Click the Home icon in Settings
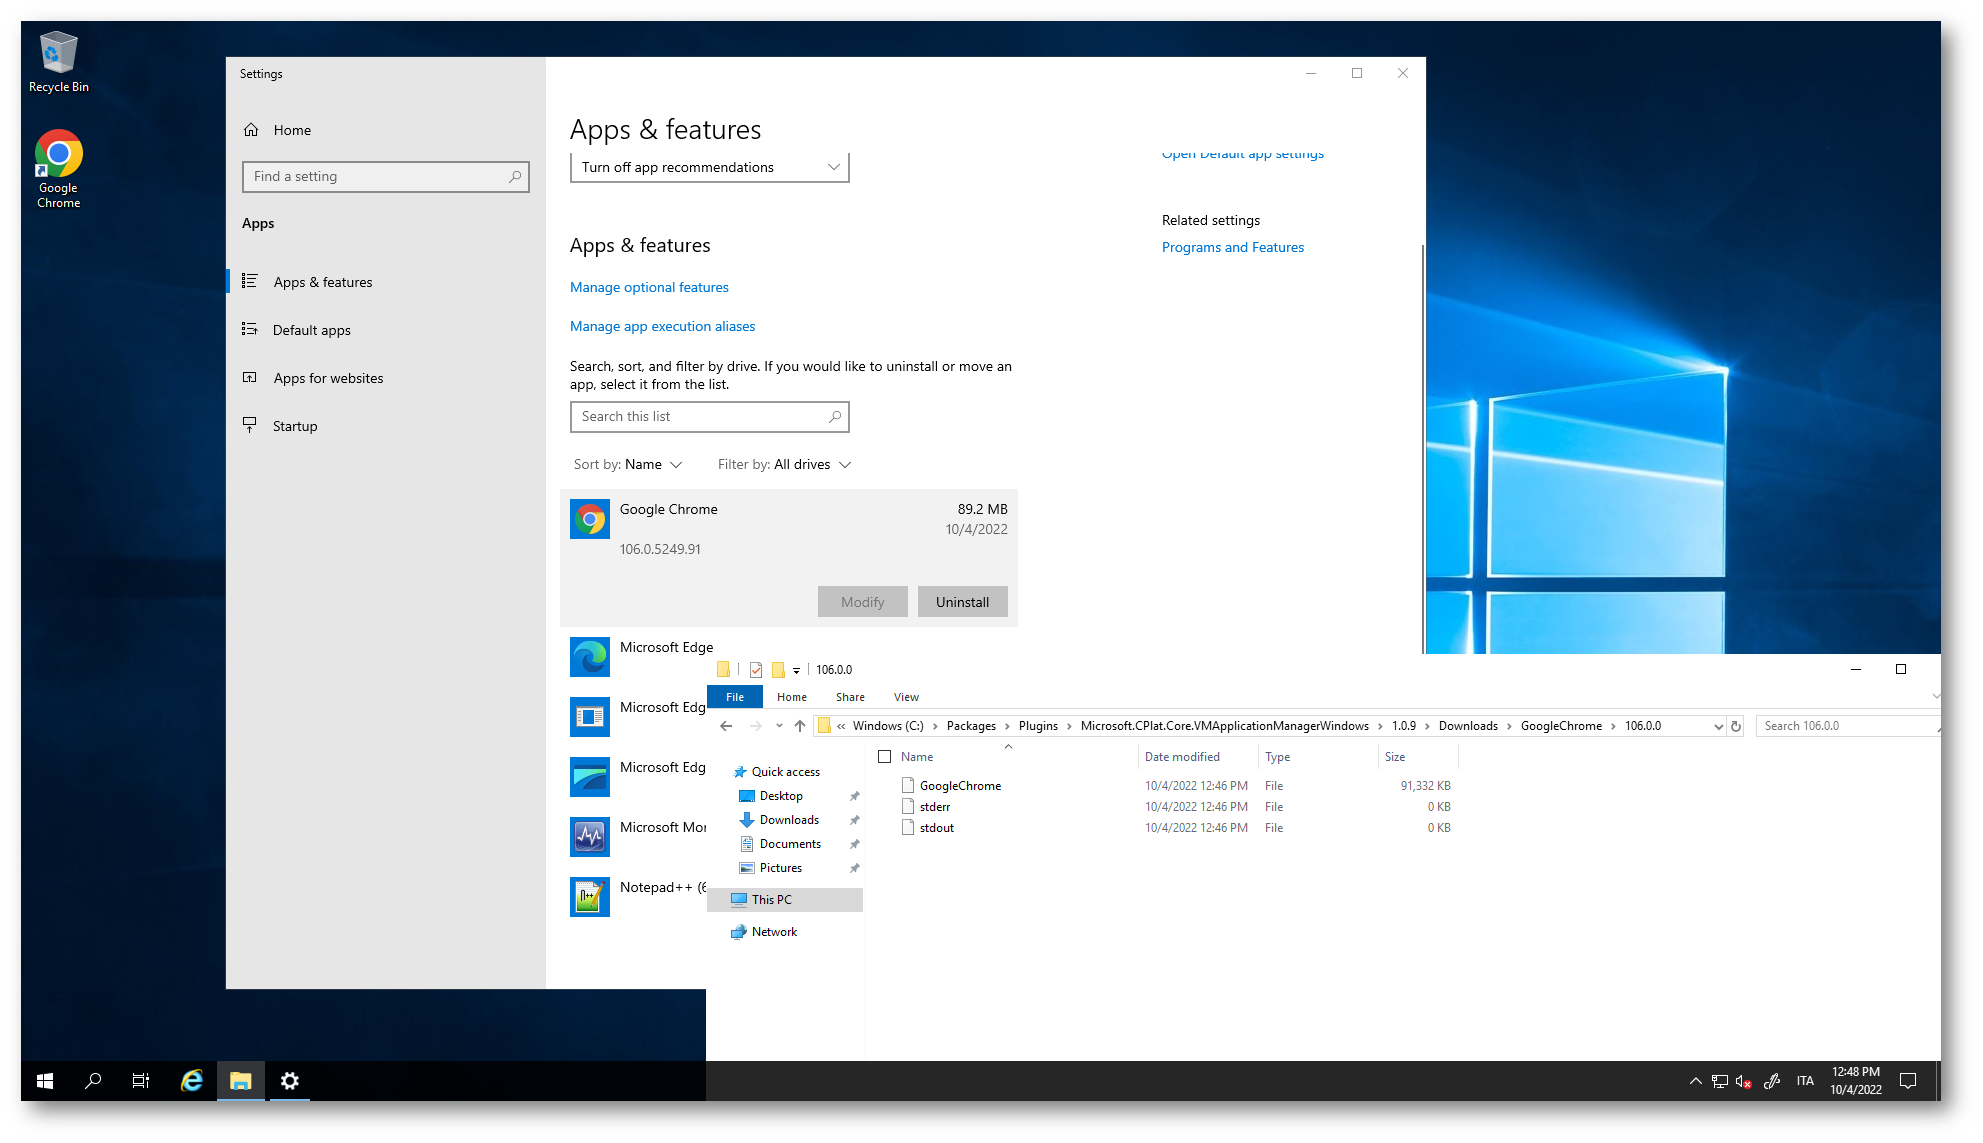Viewport: 1983px width, 1143px height. (x=251, y=130)
